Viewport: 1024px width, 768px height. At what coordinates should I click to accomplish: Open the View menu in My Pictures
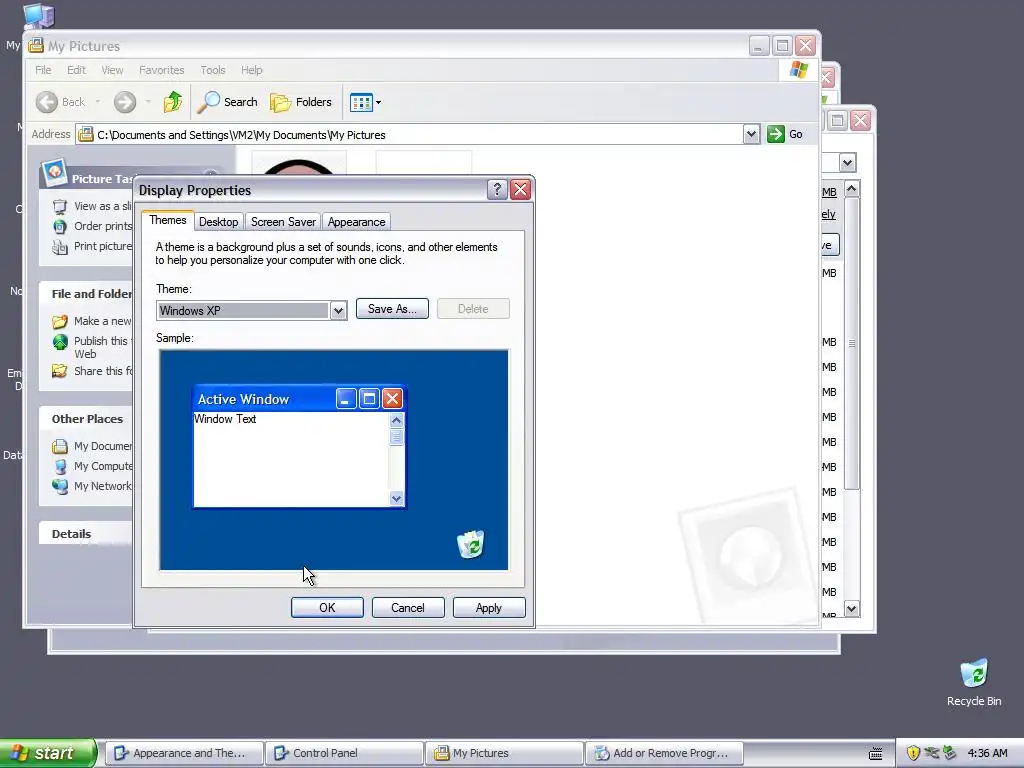112,70
